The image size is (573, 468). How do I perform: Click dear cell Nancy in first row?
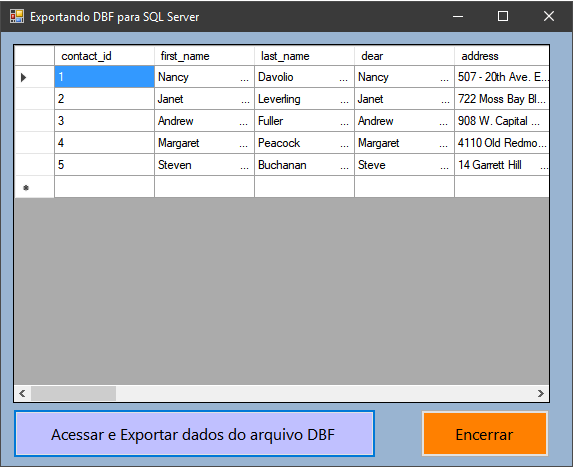[x=405, y=77]
